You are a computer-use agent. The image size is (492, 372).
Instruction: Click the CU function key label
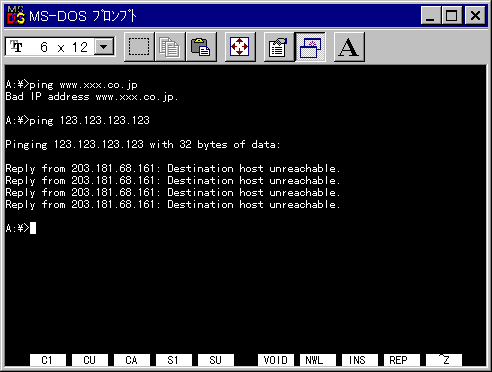point(89,360)
